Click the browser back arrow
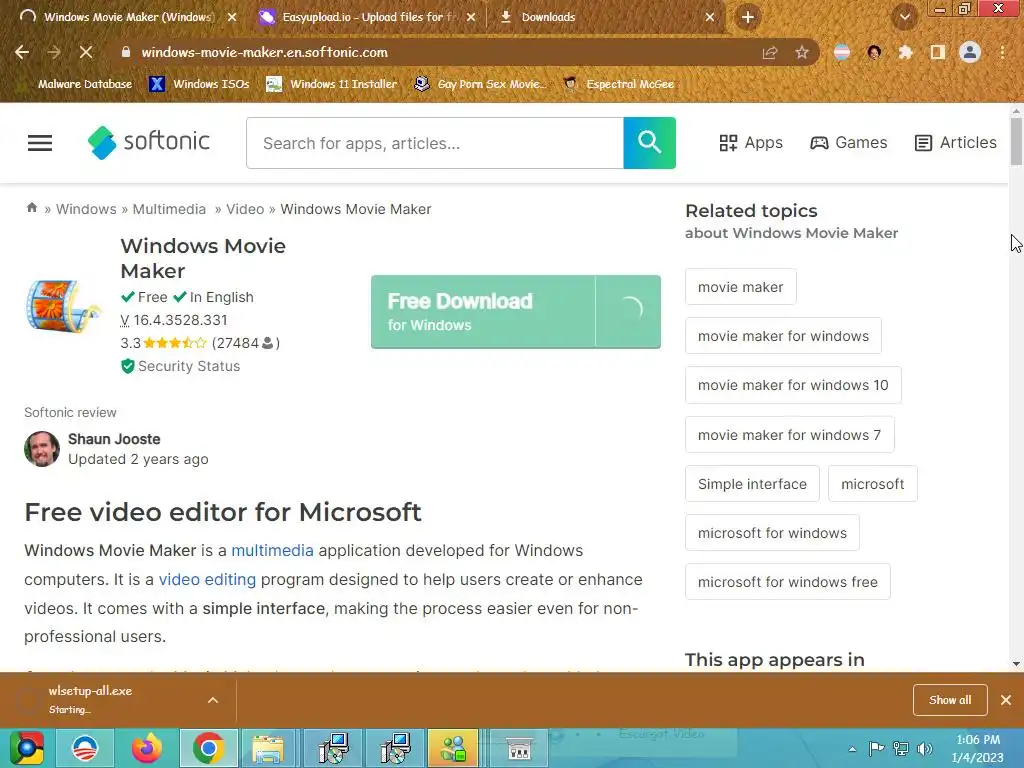Image resolution: width=1024 pixels, height=768 pixels. (22, 52)
